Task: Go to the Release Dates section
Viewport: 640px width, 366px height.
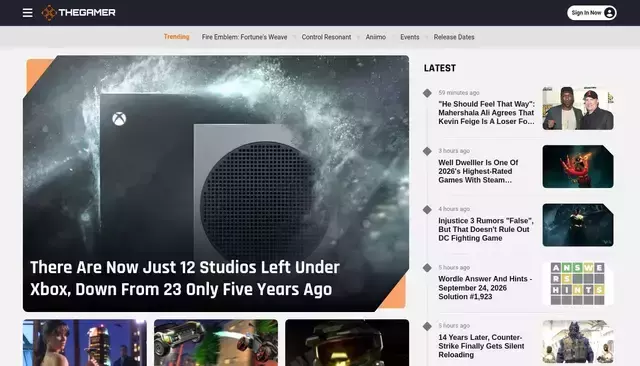Action: point(454,37)
